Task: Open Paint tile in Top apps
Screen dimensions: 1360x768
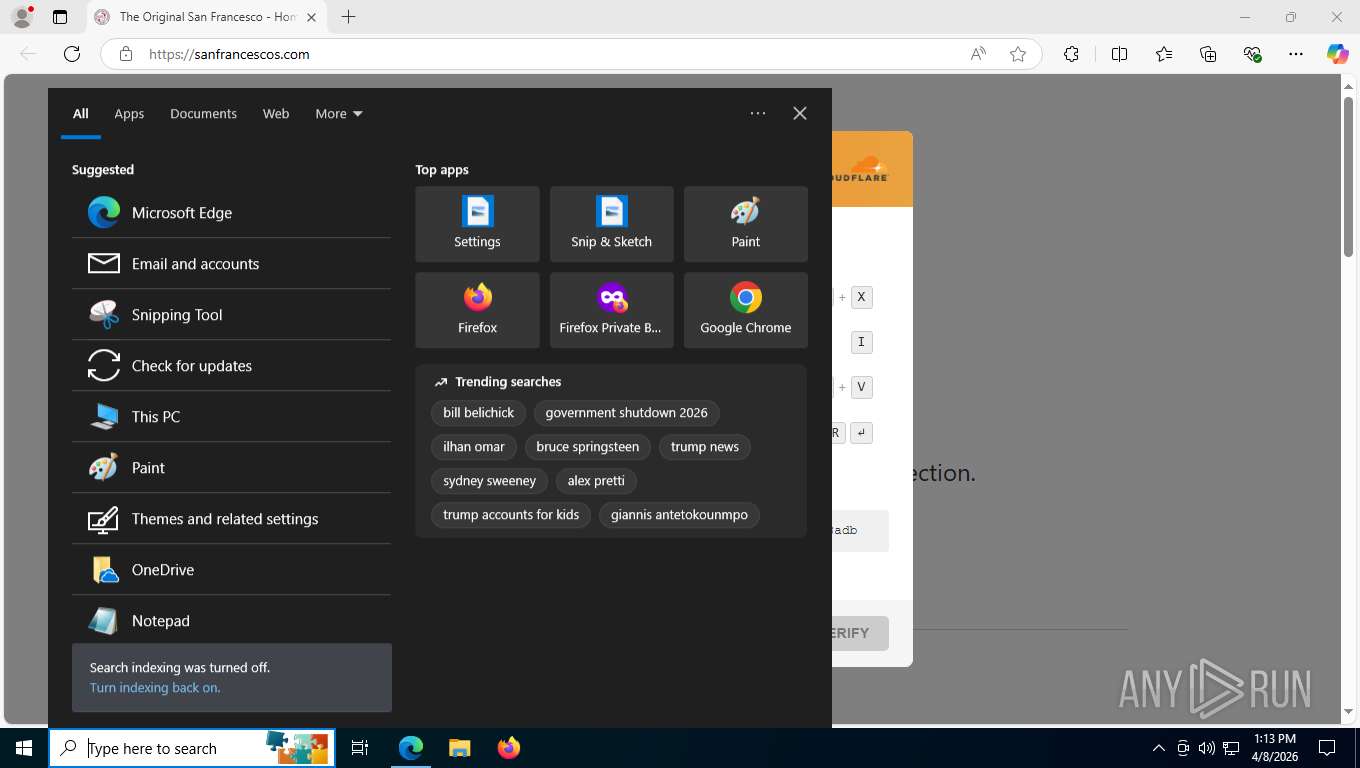Action: (x=745, y=224)
